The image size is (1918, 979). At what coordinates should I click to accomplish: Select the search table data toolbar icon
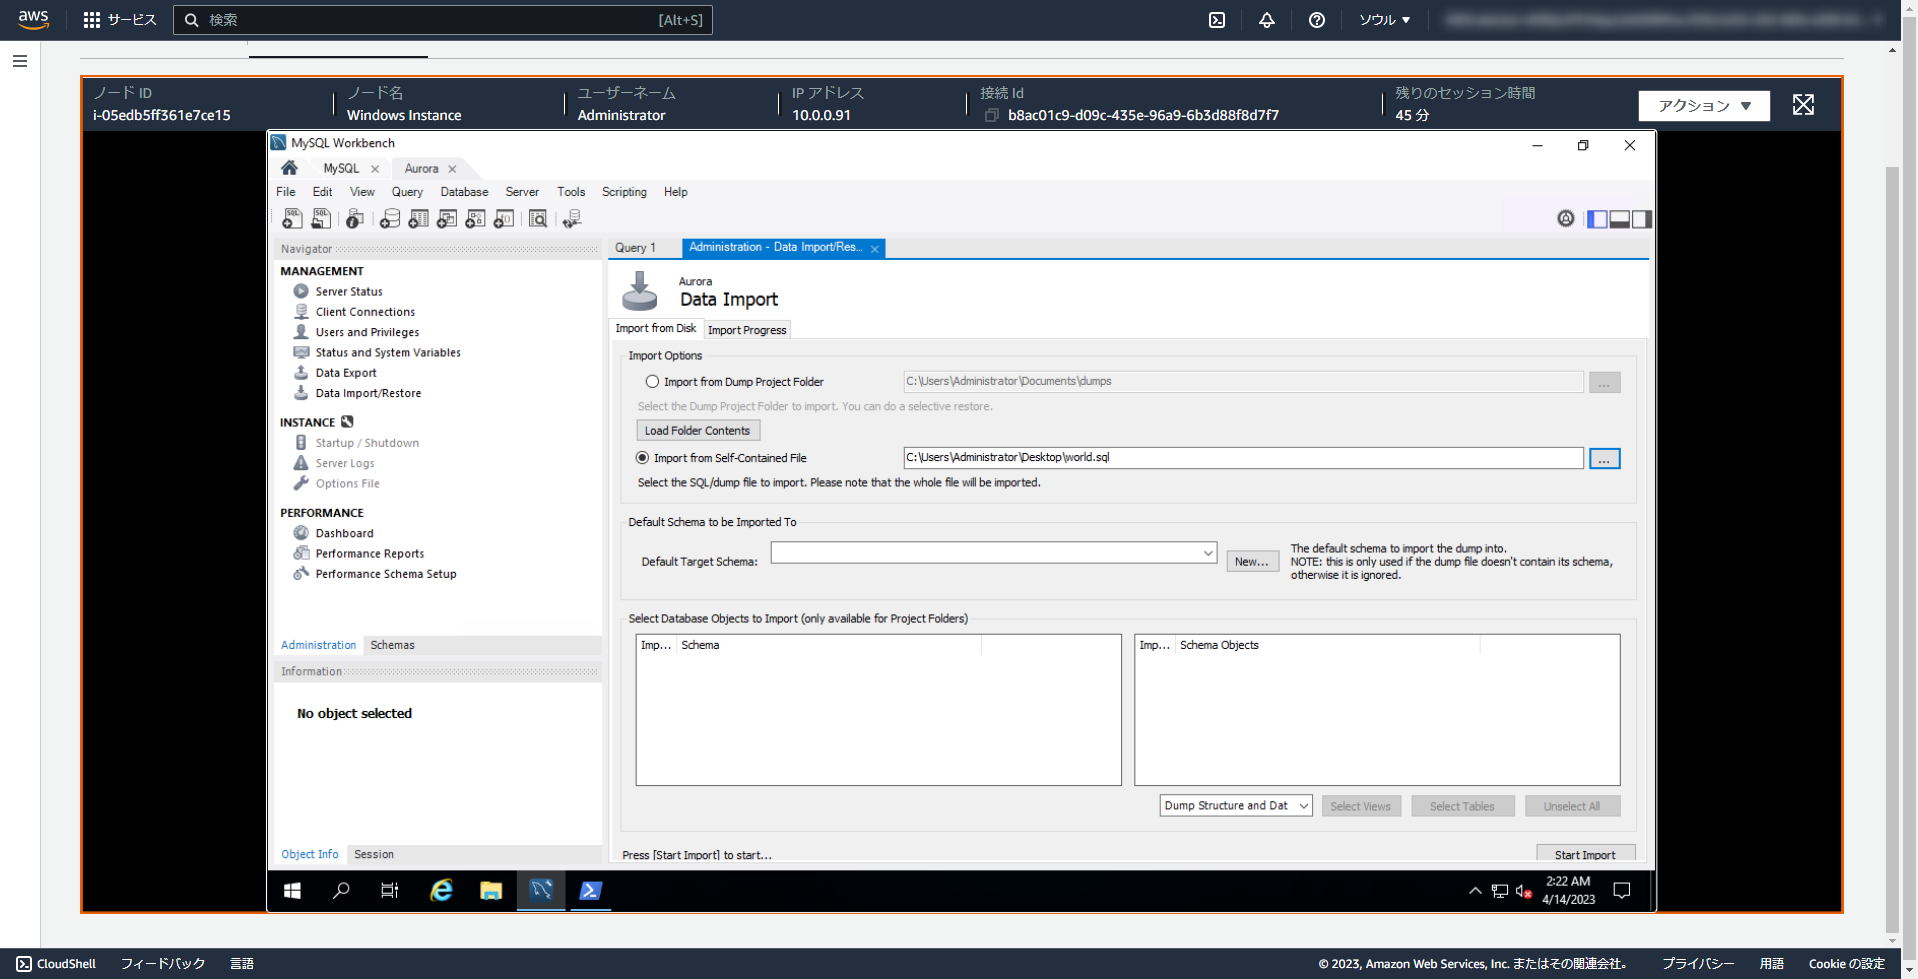(x=538, y=218)
